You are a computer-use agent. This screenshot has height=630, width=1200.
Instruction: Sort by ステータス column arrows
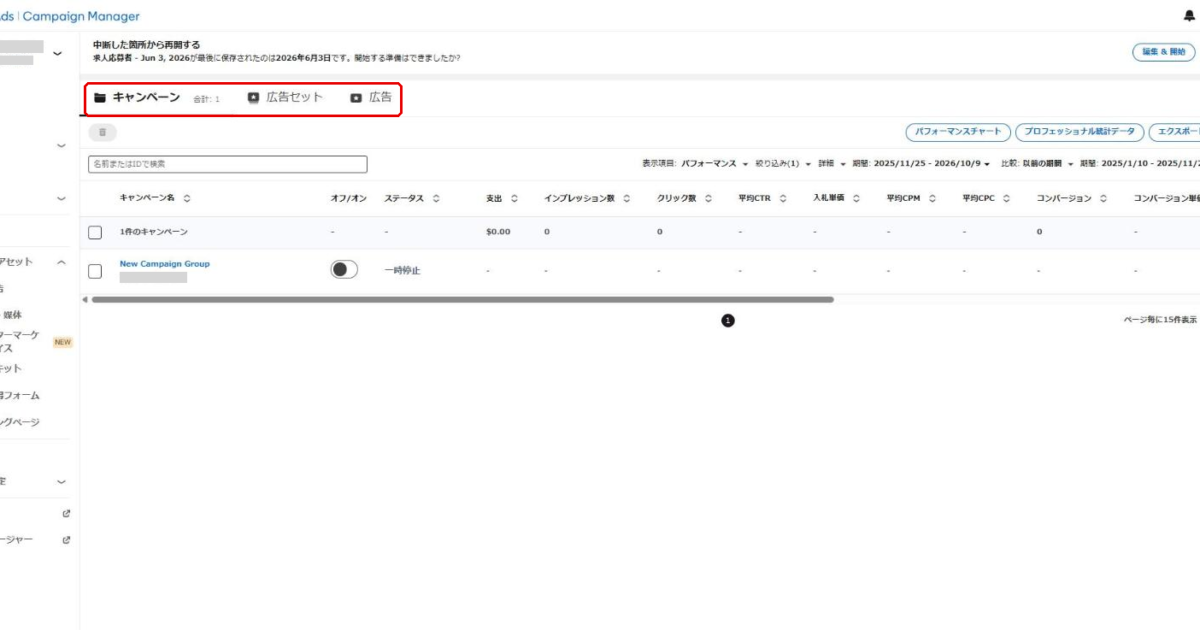pos(436,198)
